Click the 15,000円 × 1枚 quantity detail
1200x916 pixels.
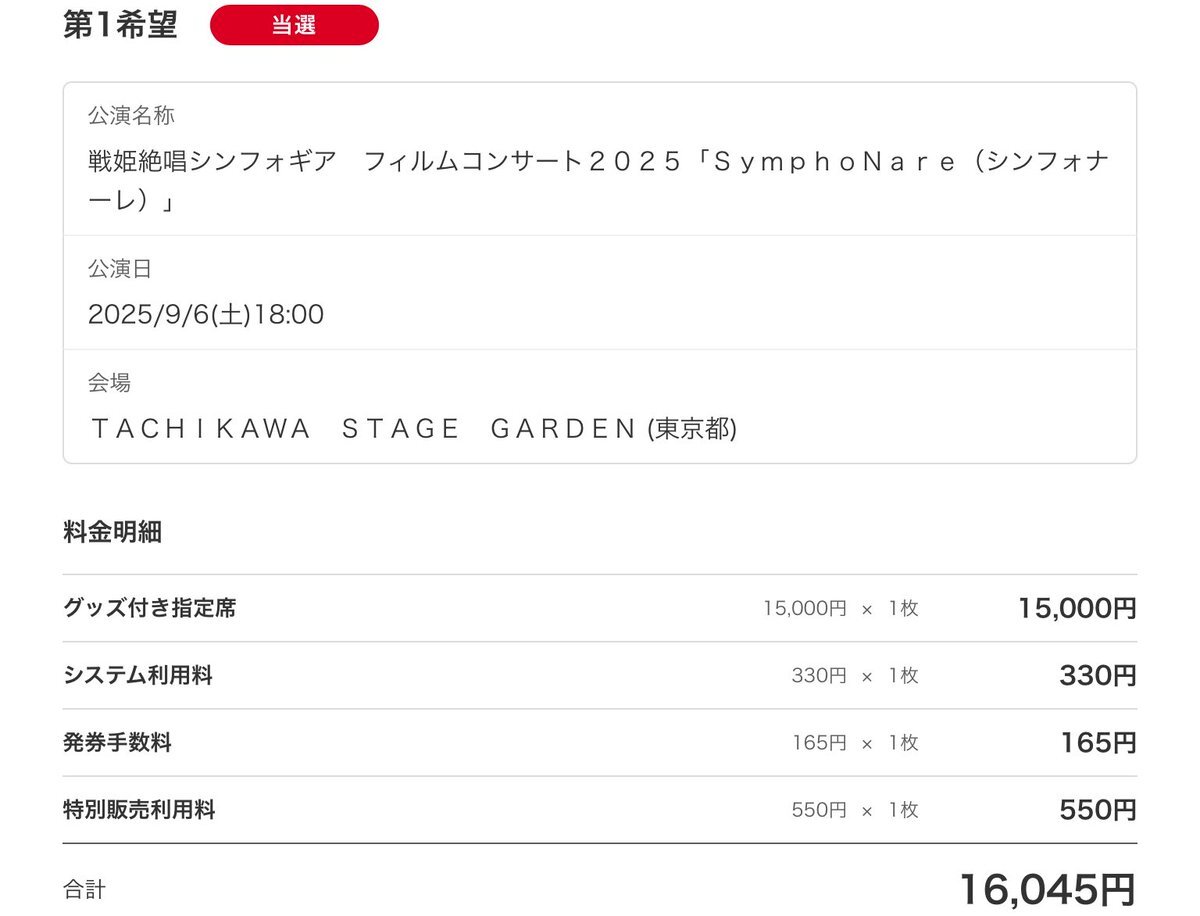tap(840, 608)
